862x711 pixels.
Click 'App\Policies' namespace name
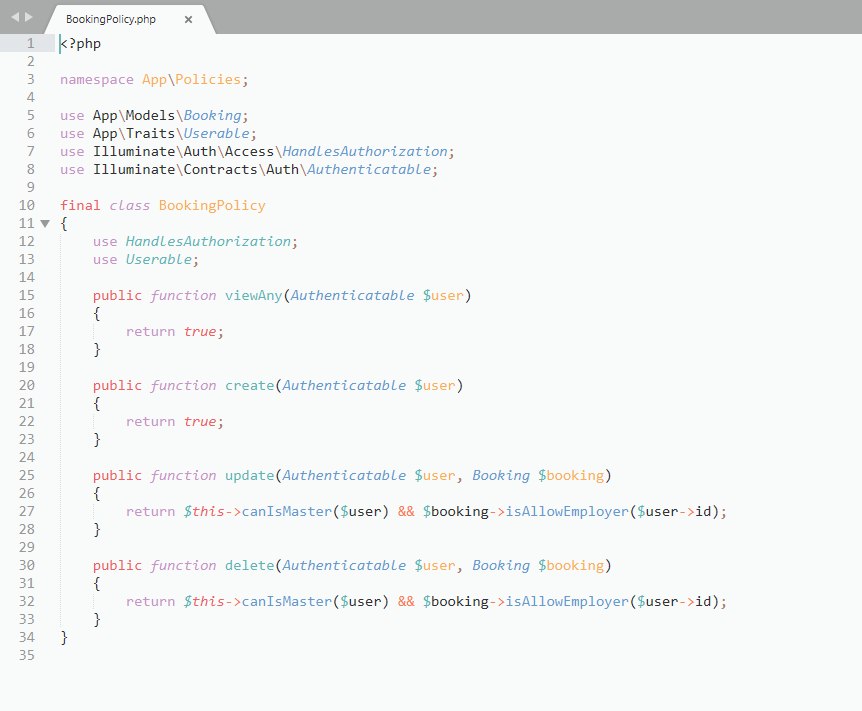pyautogui.click(x=191, y=79)
